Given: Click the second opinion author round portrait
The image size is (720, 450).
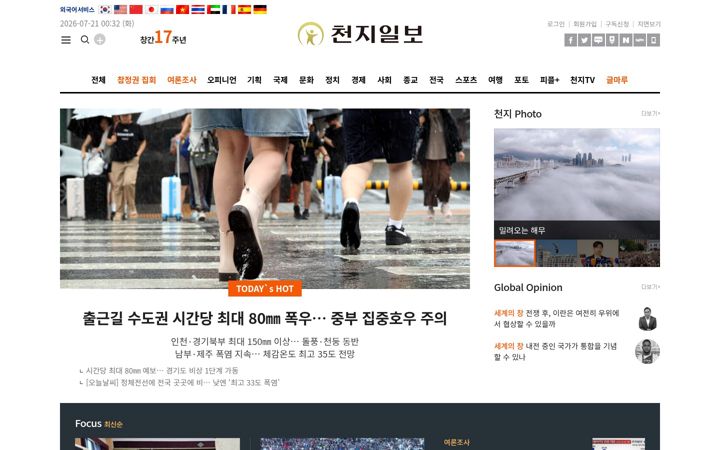Looking at the screenshot, I should 647,352.
